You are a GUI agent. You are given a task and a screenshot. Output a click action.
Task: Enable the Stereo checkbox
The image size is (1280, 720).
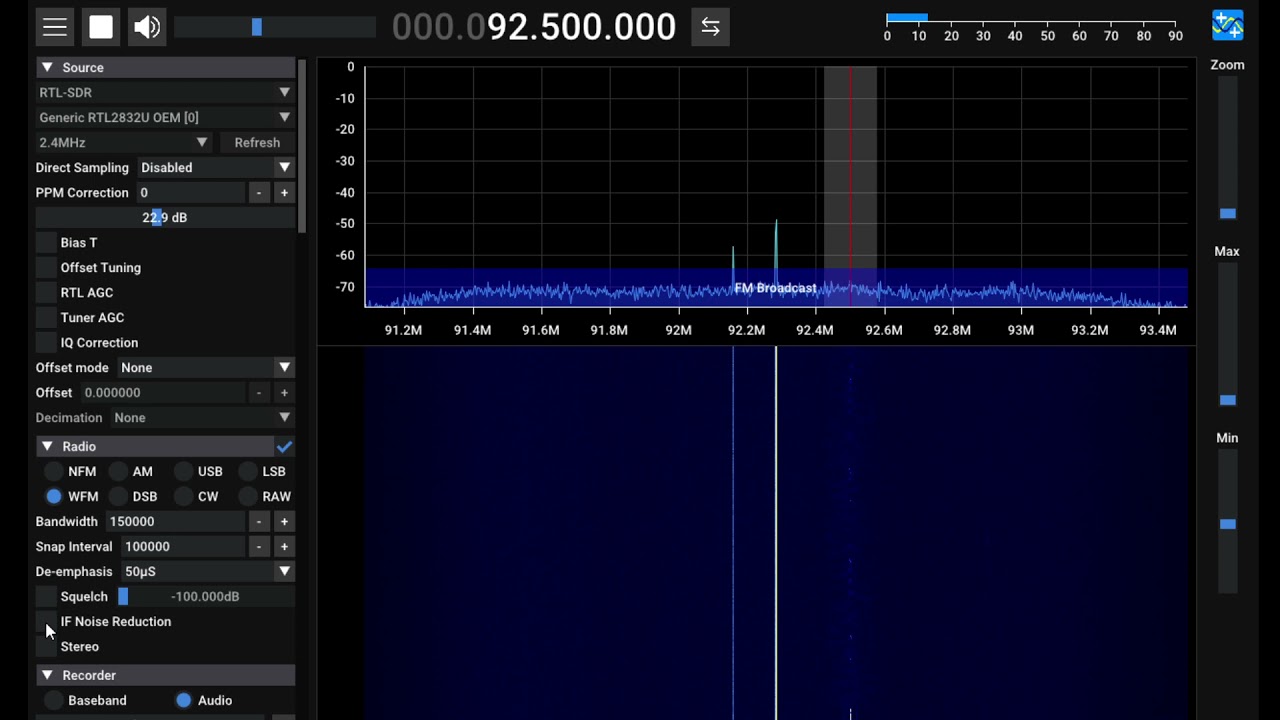pos(46,646)
